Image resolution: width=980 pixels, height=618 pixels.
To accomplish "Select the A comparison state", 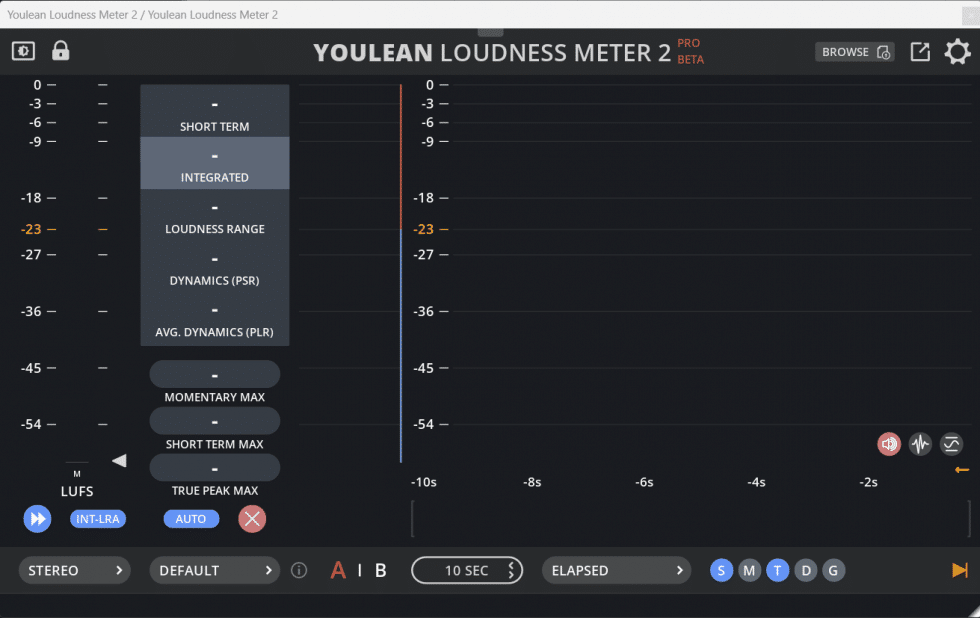I will (338, 571).
